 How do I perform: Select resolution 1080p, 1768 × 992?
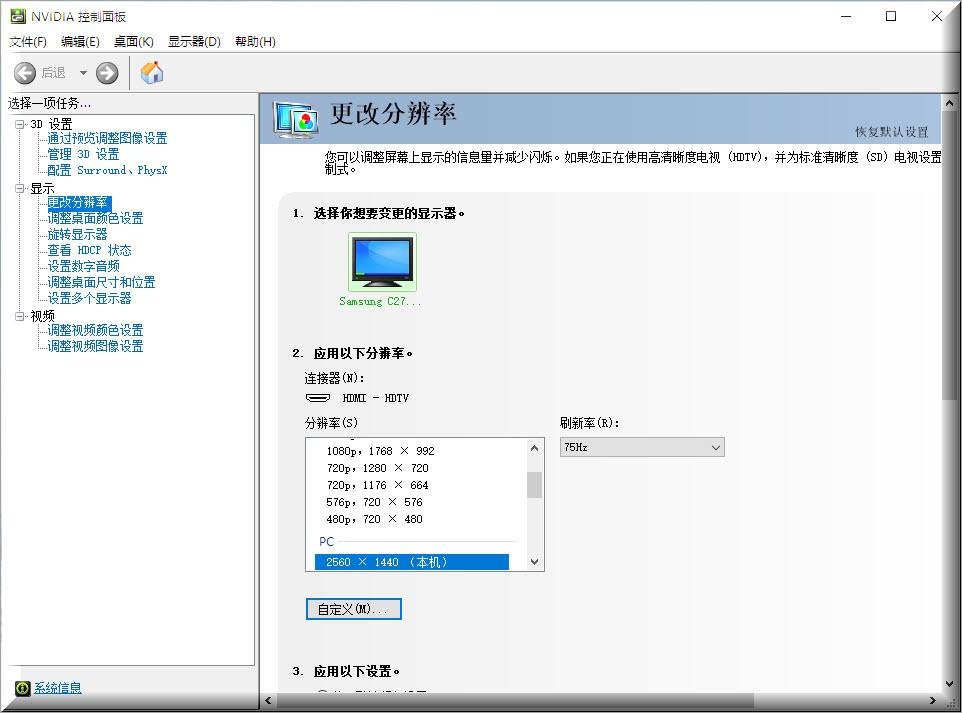pyautogui.click(x=380, y=451)
